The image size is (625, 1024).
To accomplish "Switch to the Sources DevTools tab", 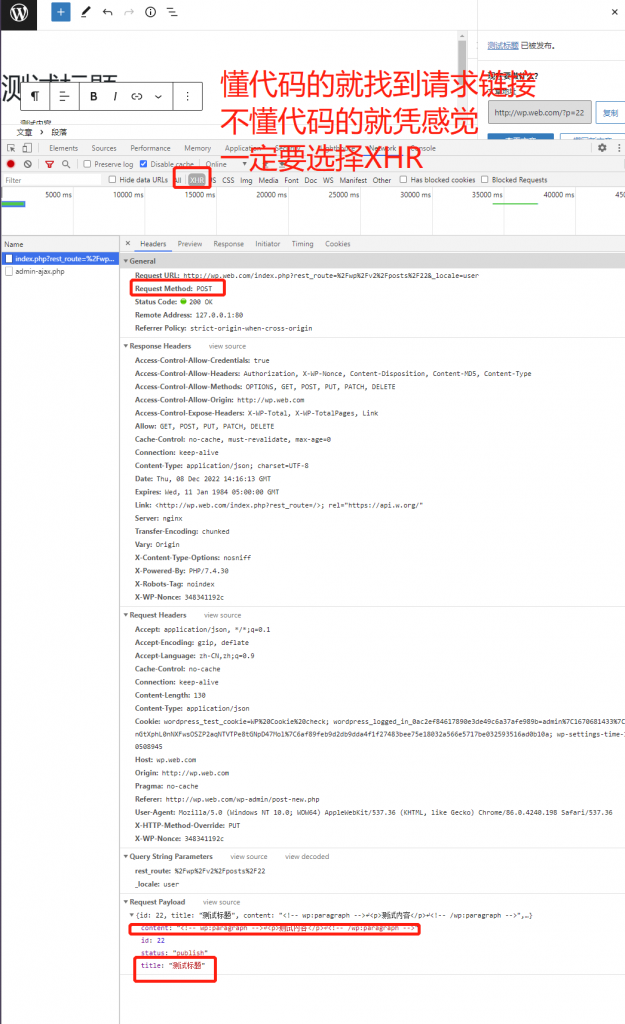I will [104, 148].
